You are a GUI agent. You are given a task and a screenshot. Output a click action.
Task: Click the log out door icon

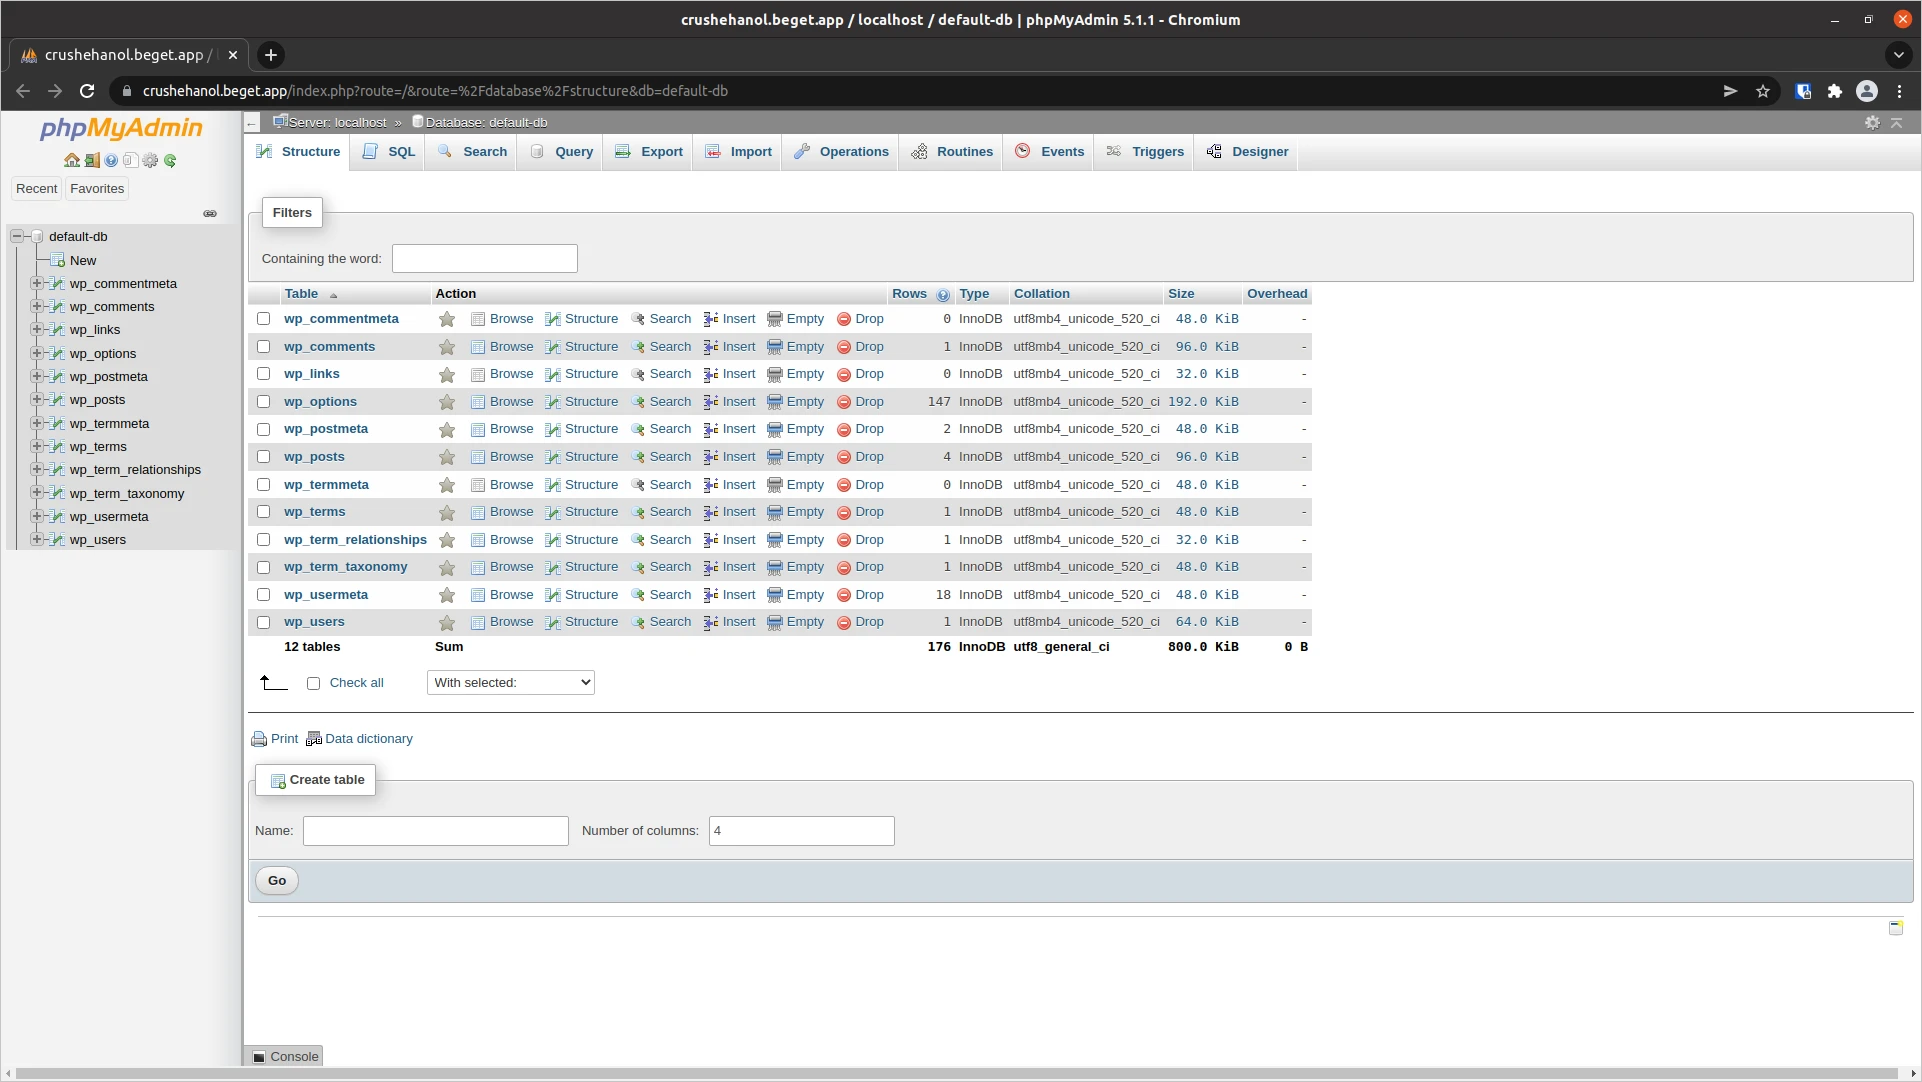[x=91, y=160]
